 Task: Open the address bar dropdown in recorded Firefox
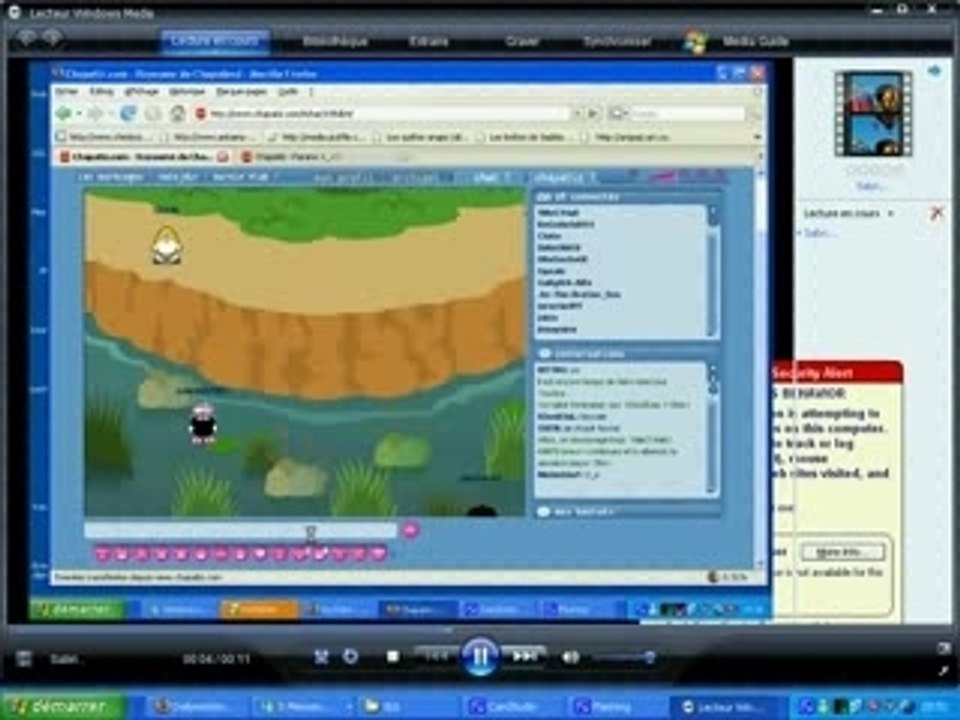pos(576,113)
